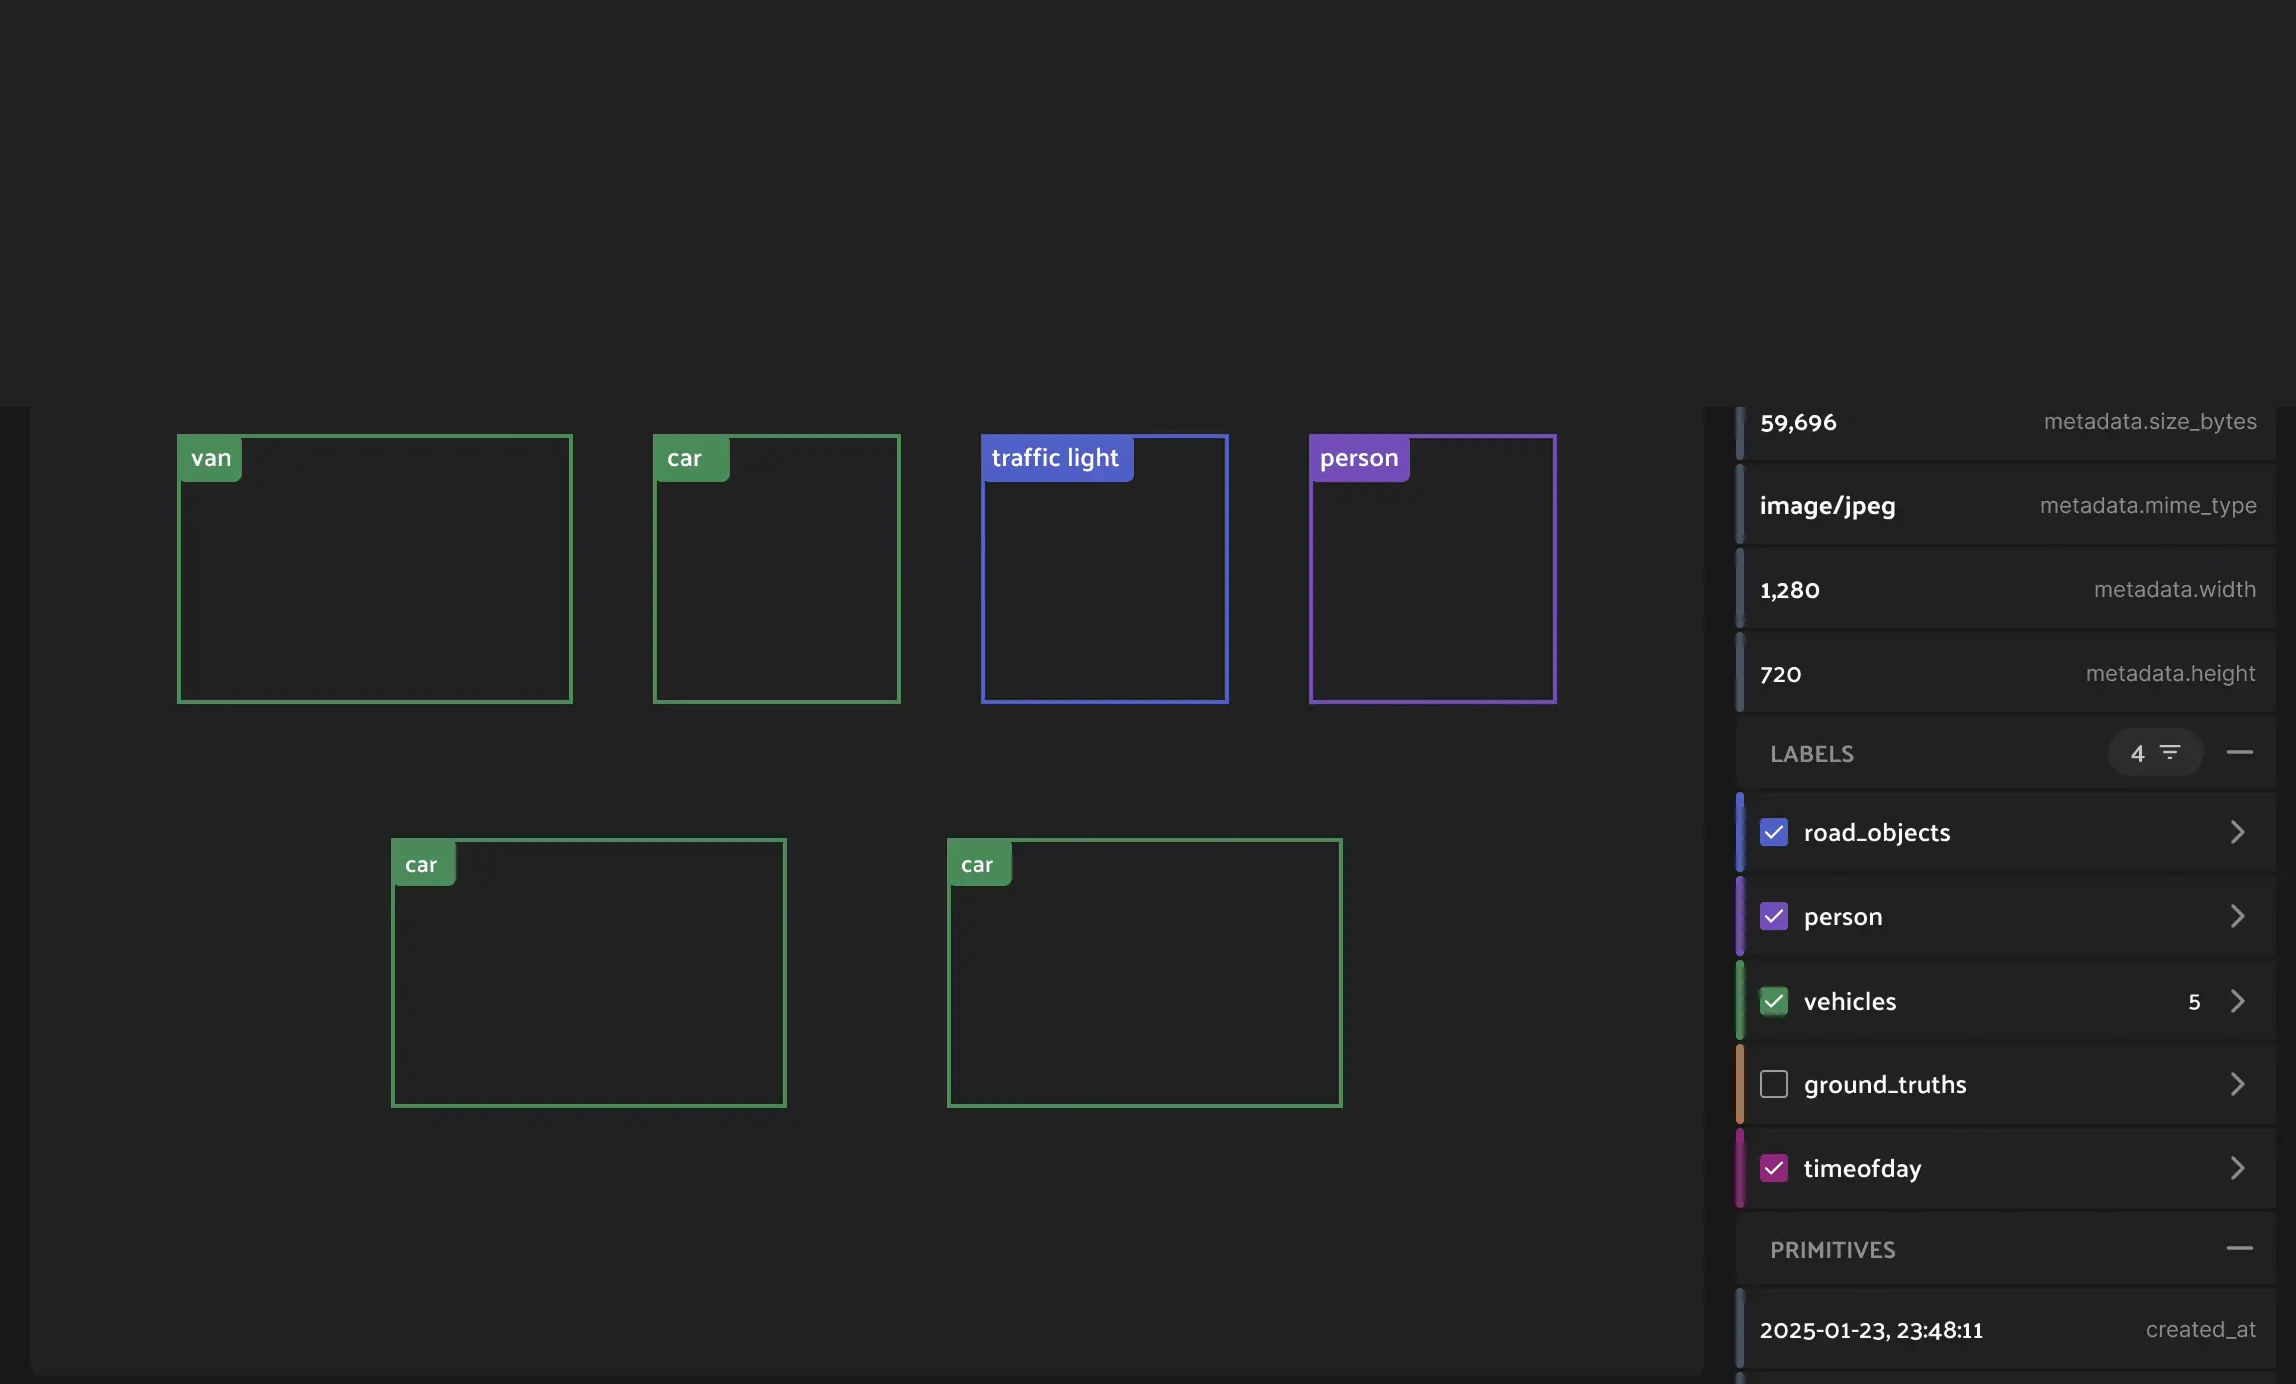Toggle the vehicles label checkbox off
Image resolution: width=2296 pixels, height=1384 pixels.
click(x=1773, y=1001)
